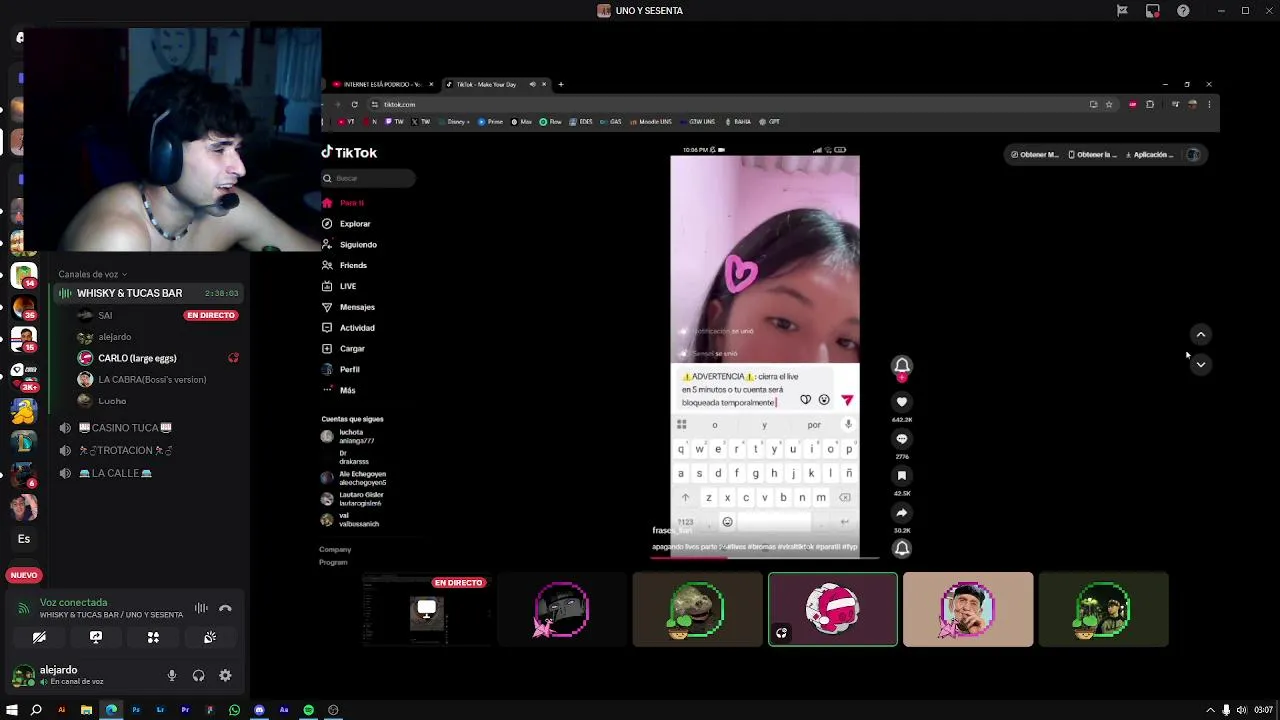Open comments on the TikTok video
This screenshot has height=720, width=1280.
[x=902, y=439]
